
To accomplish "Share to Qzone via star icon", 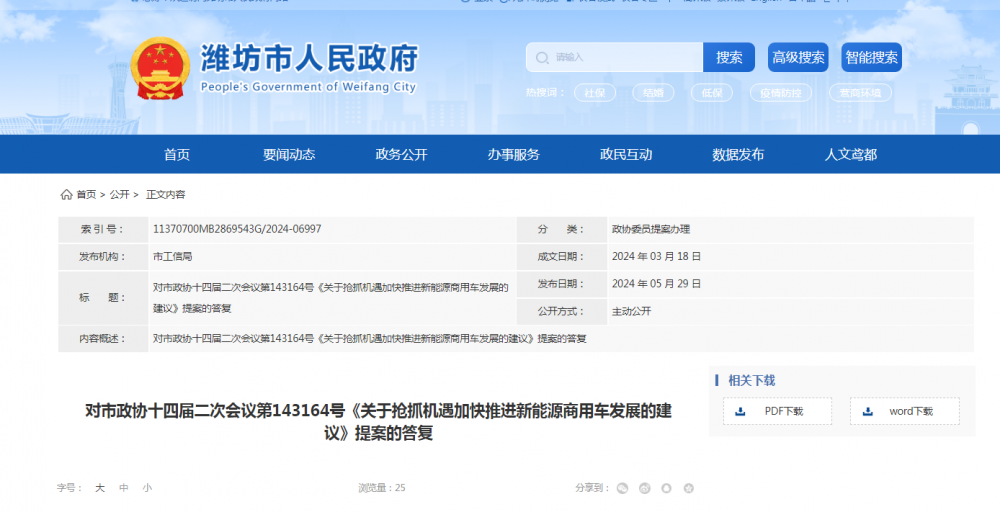I will pos(688,489).
